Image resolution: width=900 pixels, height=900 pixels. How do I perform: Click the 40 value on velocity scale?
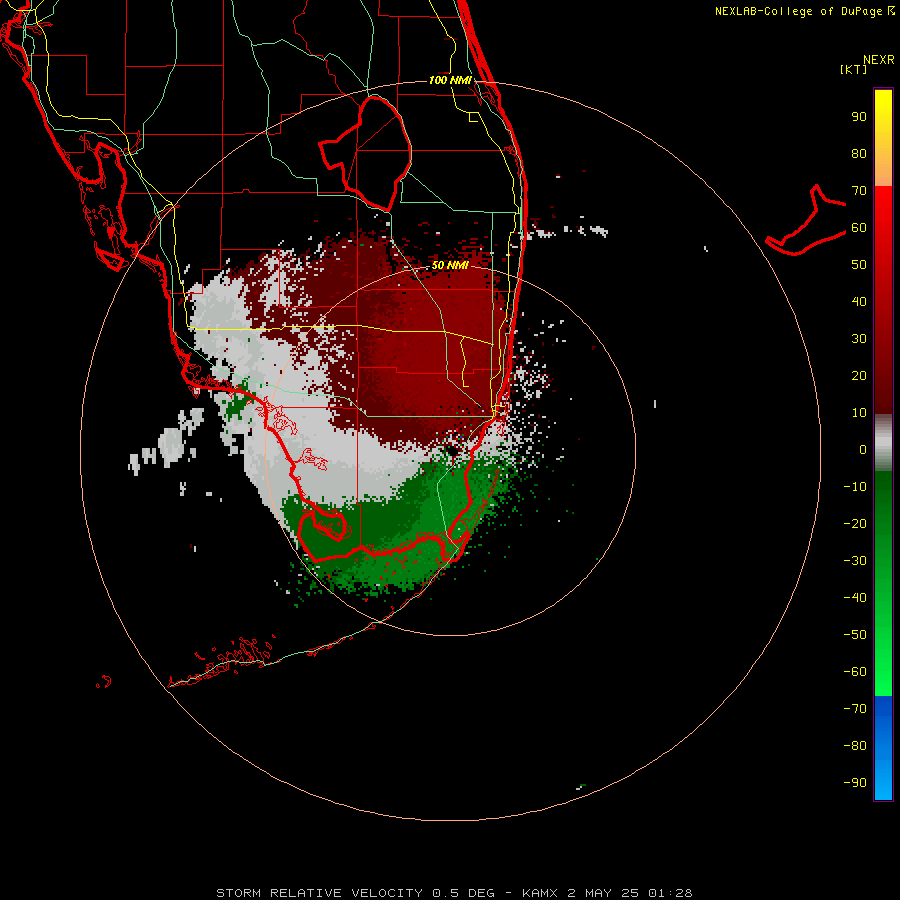(859, 301)
